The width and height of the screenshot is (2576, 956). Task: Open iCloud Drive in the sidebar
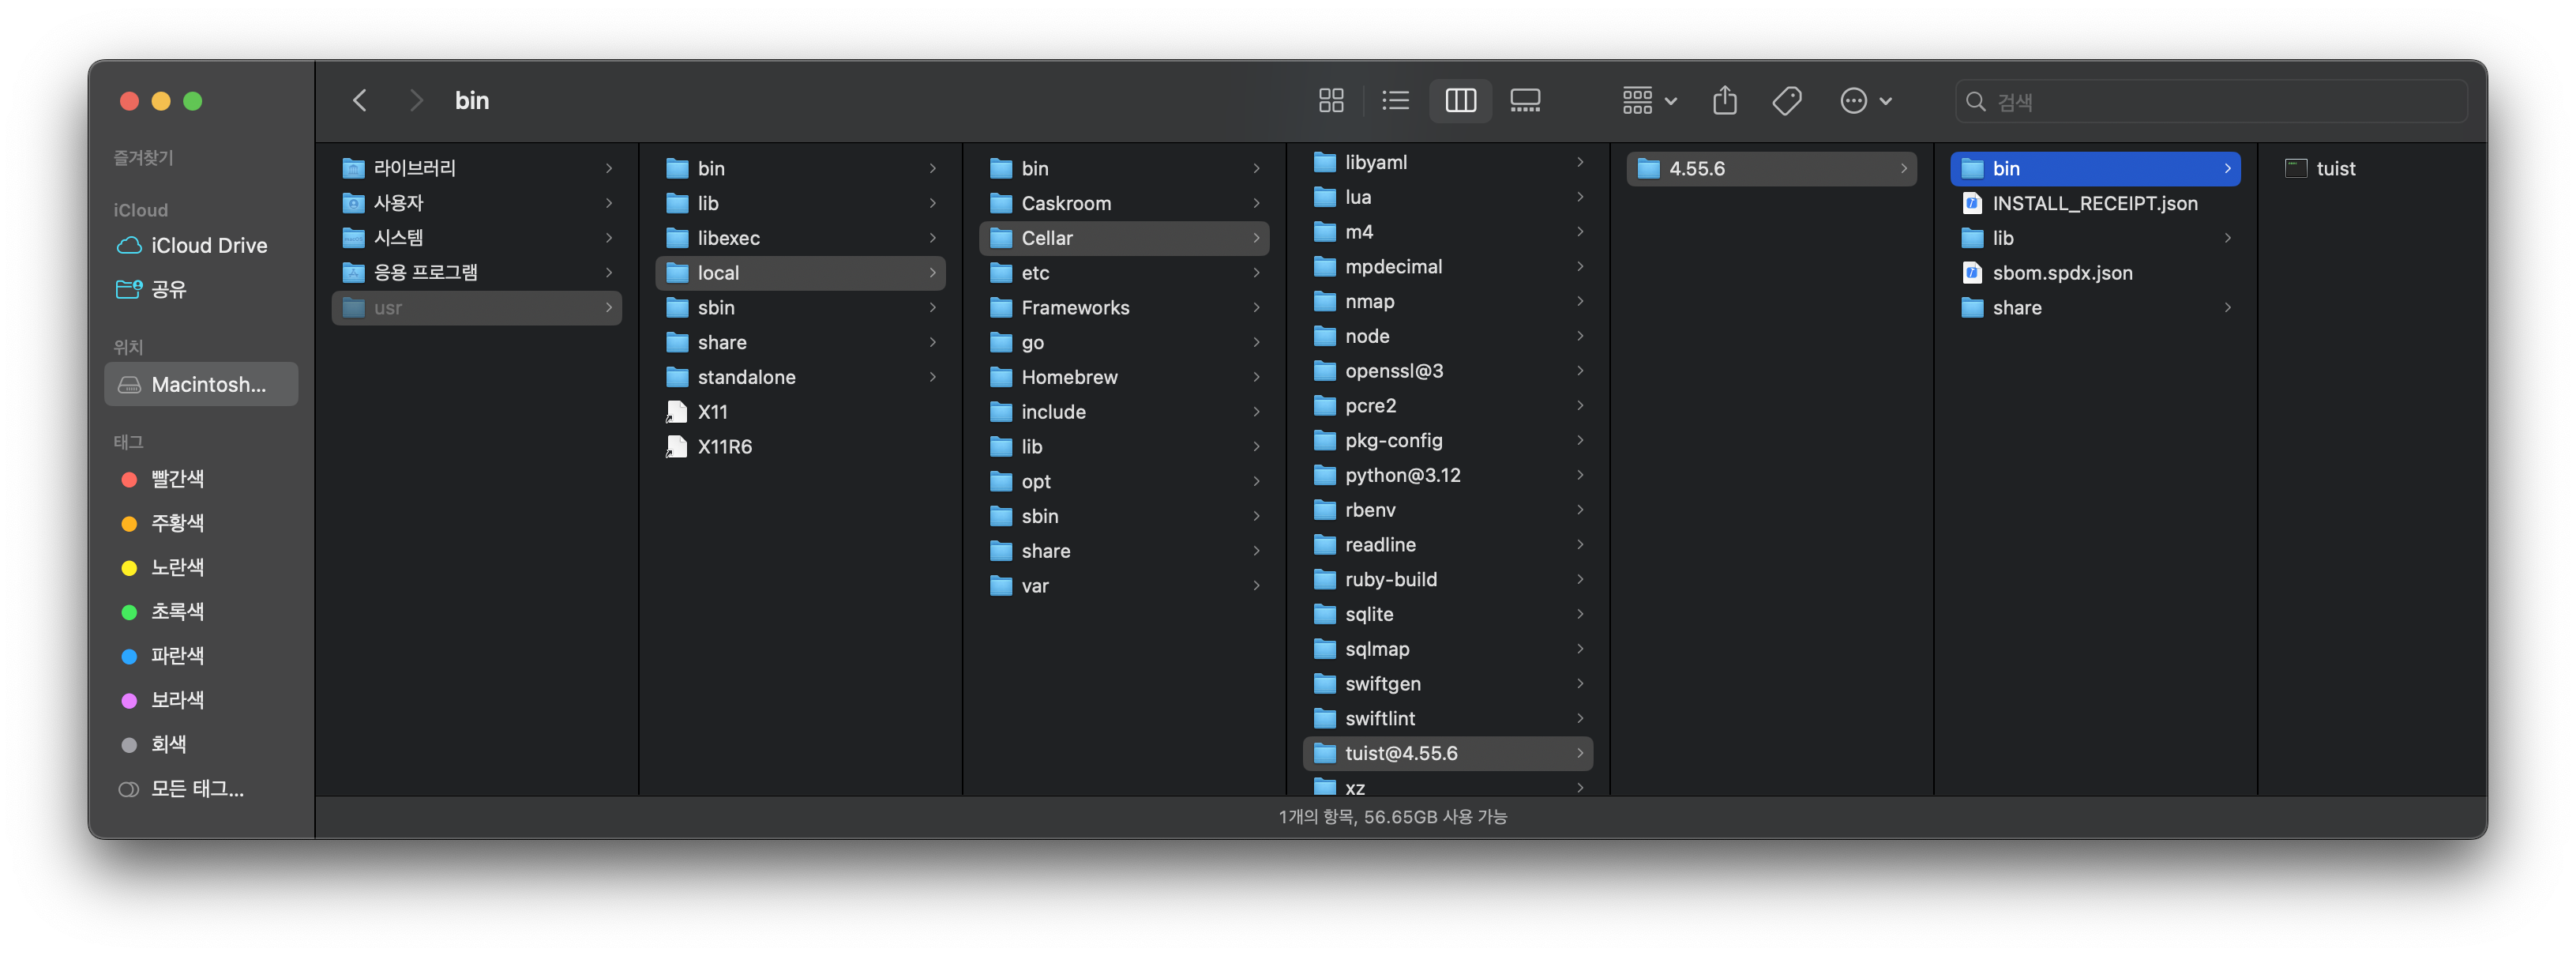208,246
